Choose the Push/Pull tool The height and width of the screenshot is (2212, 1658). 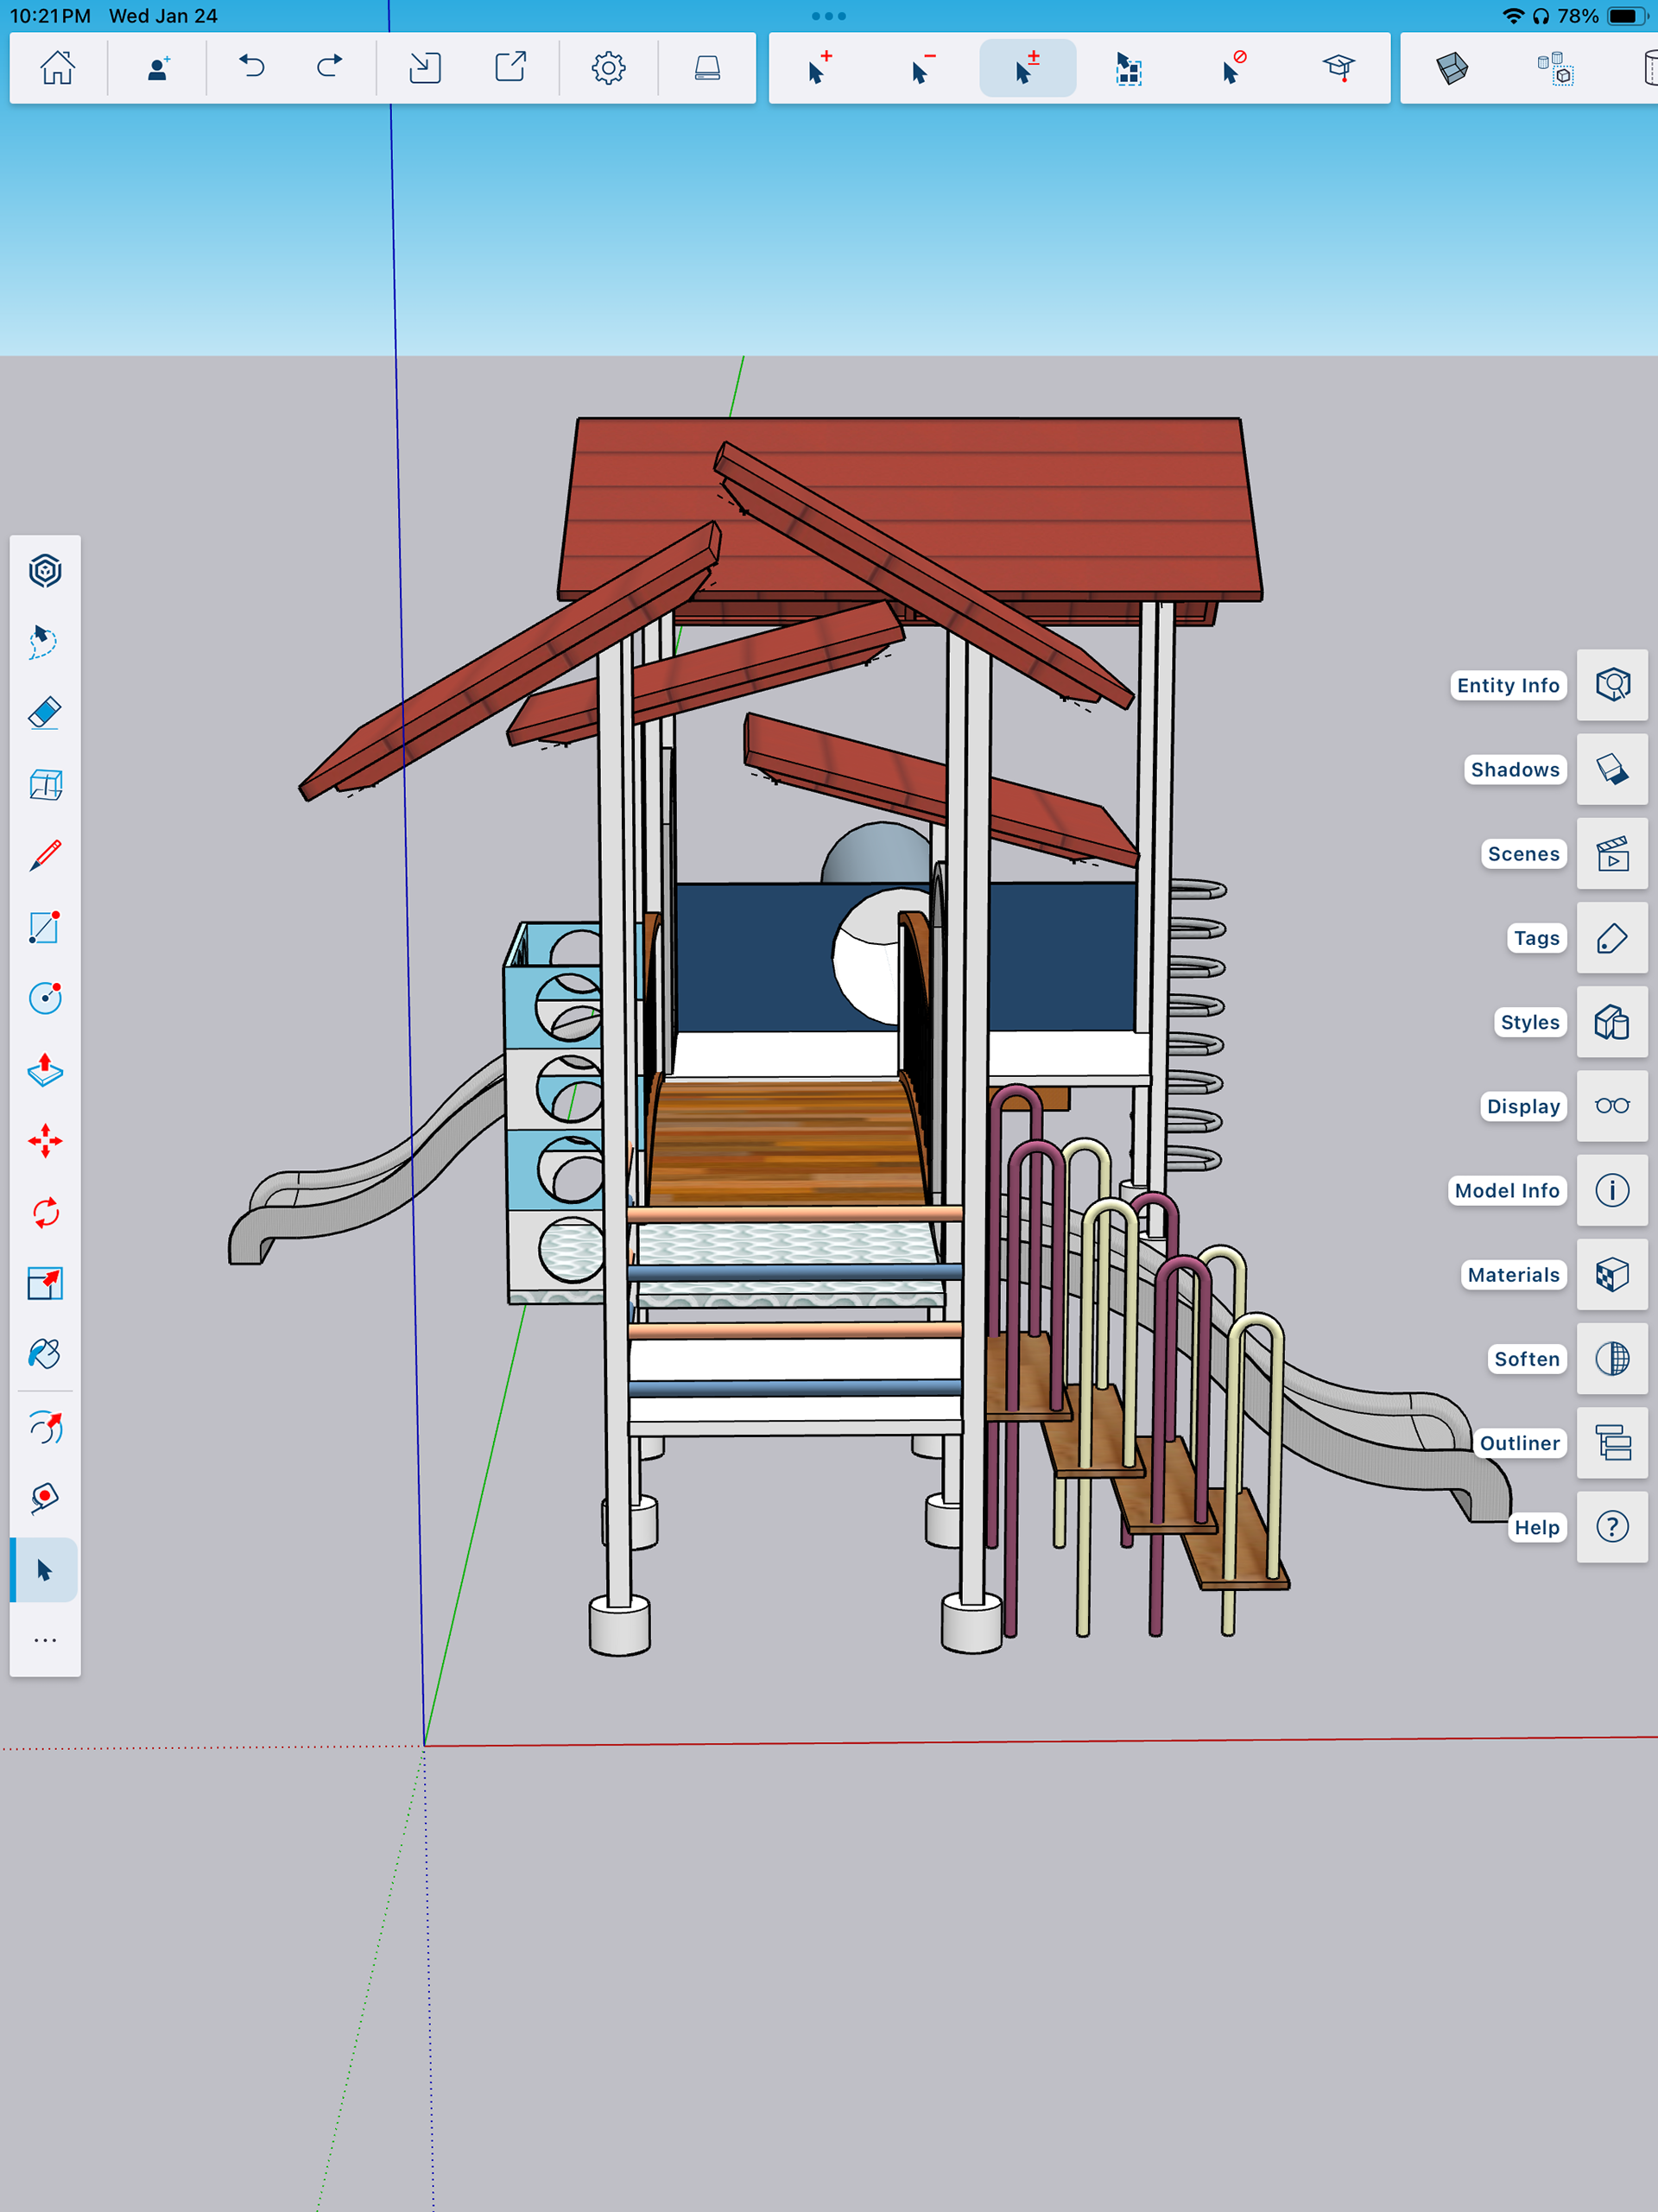pyautogui.click(x=45, y=1070)
